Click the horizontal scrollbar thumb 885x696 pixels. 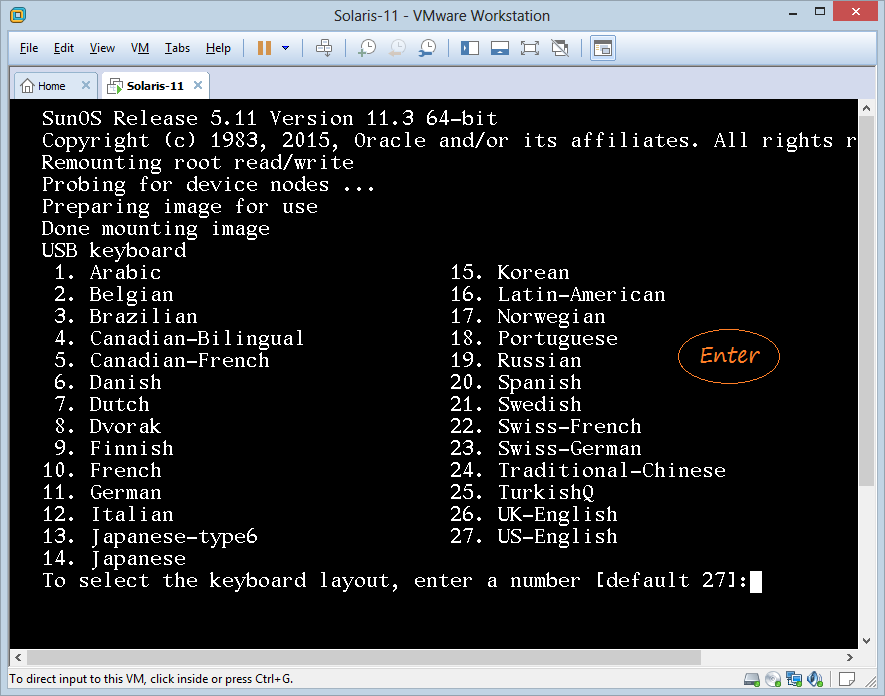pos(364,658)
